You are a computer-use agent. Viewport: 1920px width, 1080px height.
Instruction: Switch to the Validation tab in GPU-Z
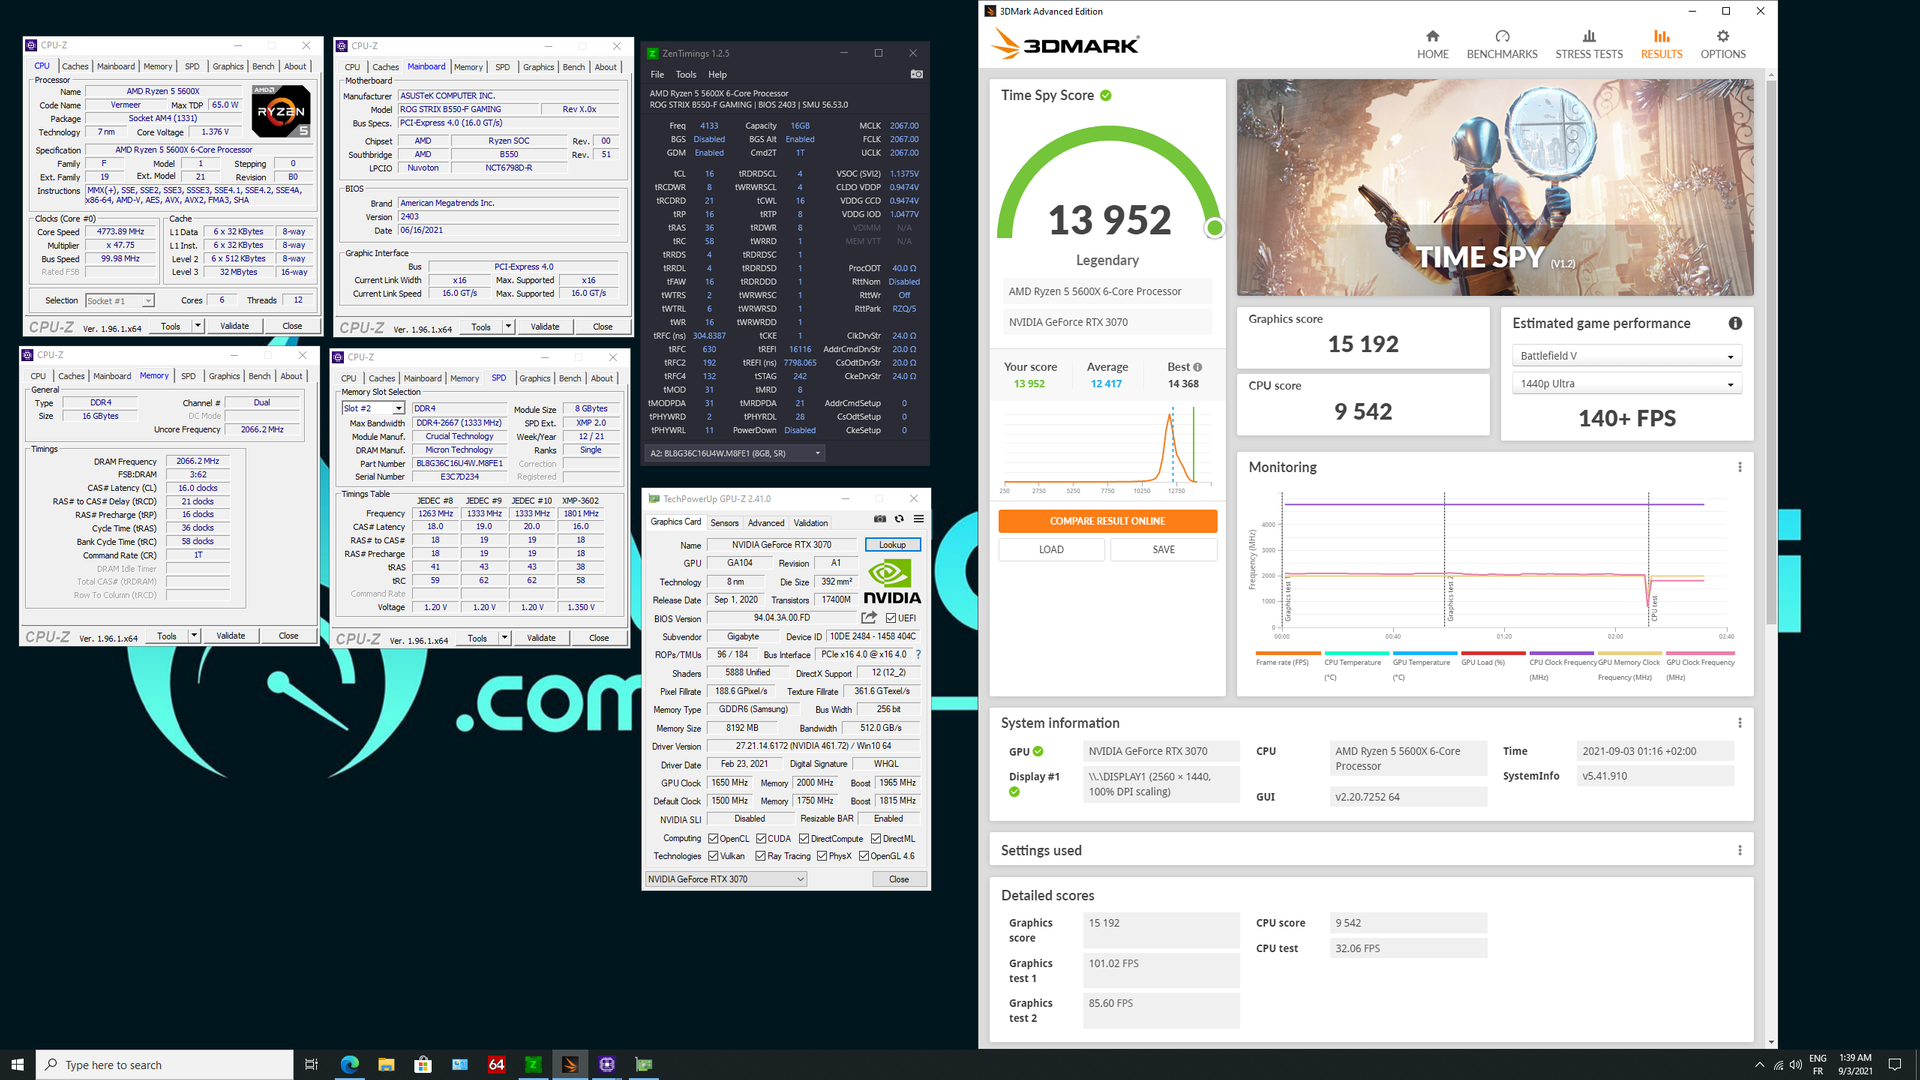point(811,523)
